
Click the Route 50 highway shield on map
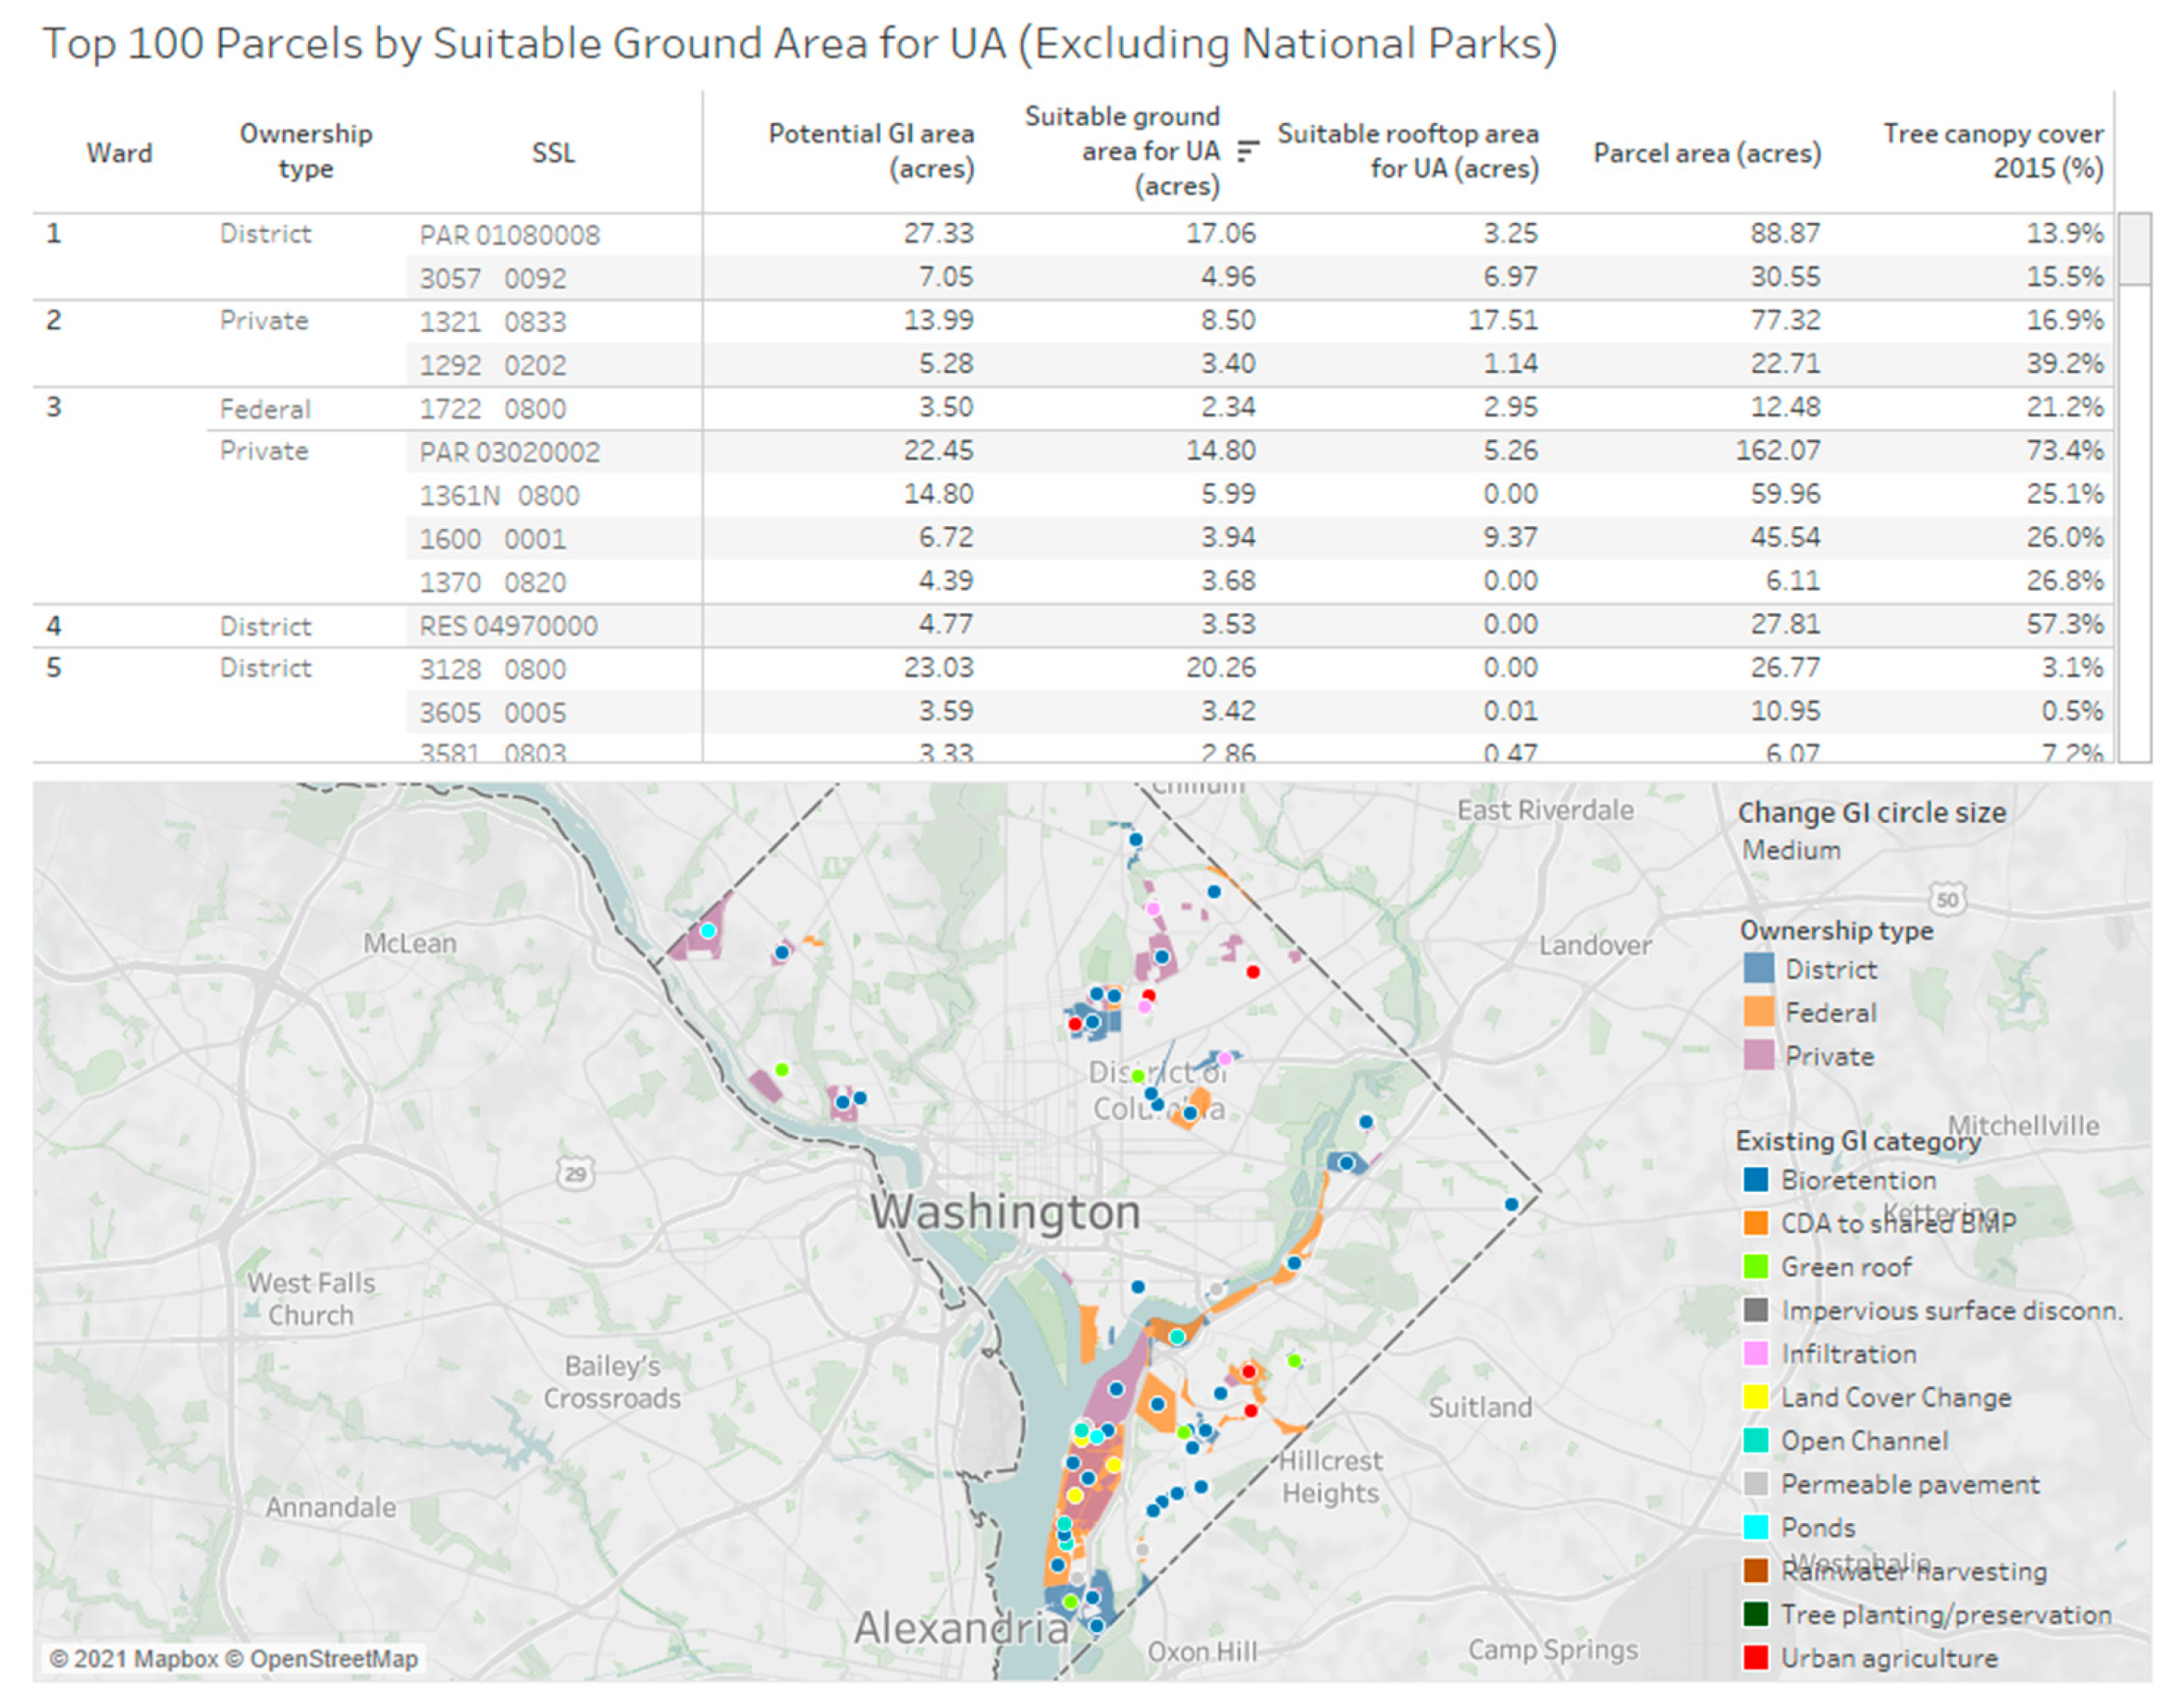pos(1946,899)
